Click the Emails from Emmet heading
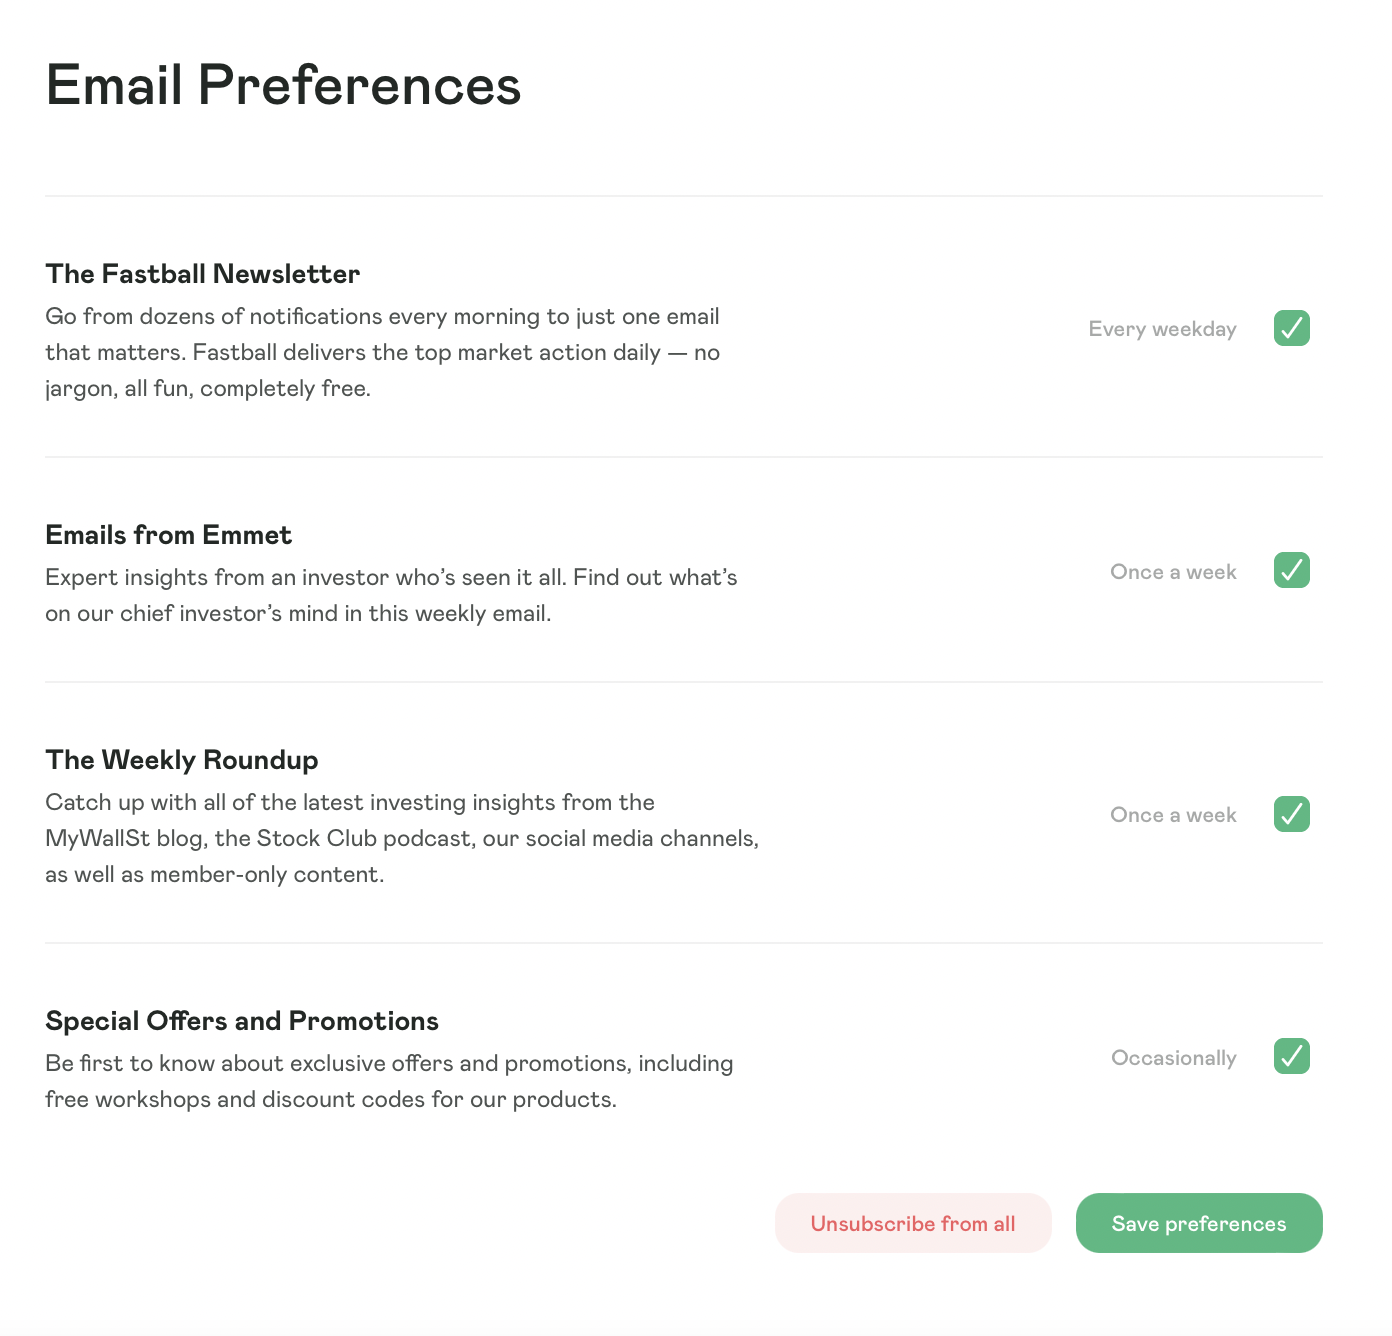This screenshot has width=1392, height=1336. click(x=168, y=535)
